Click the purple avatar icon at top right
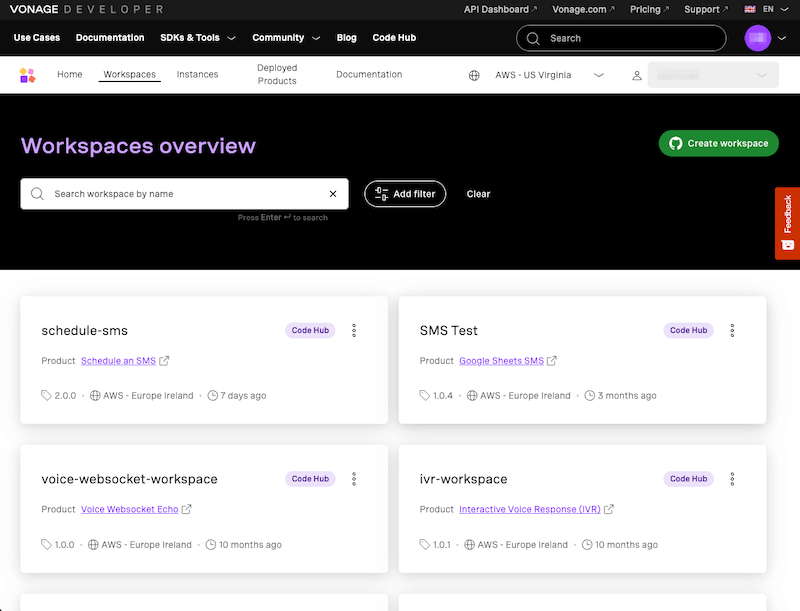800x611 pixels. pyautogui.click(x=759, y=37)
